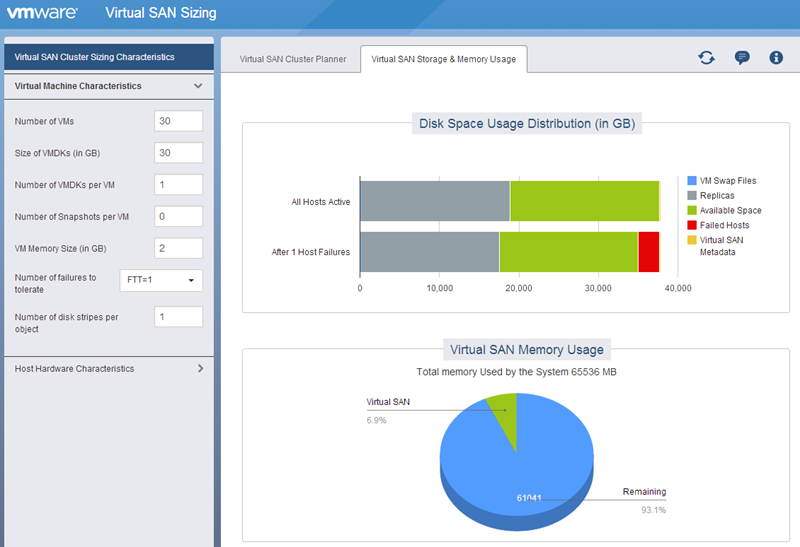Click the After 1 Host Failures axis label
Image resolution: width=800 pixels, height=547 pixels.
pos(311,252)
